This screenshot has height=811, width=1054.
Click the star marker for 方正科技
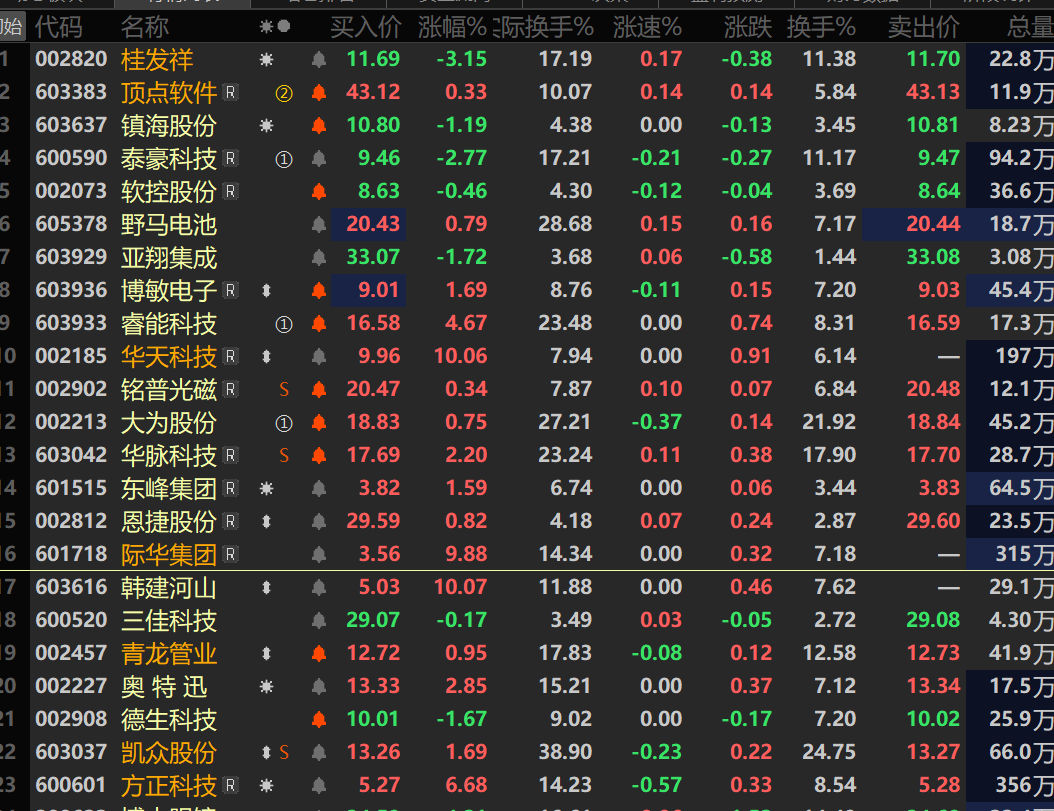[x=267, y=785]
